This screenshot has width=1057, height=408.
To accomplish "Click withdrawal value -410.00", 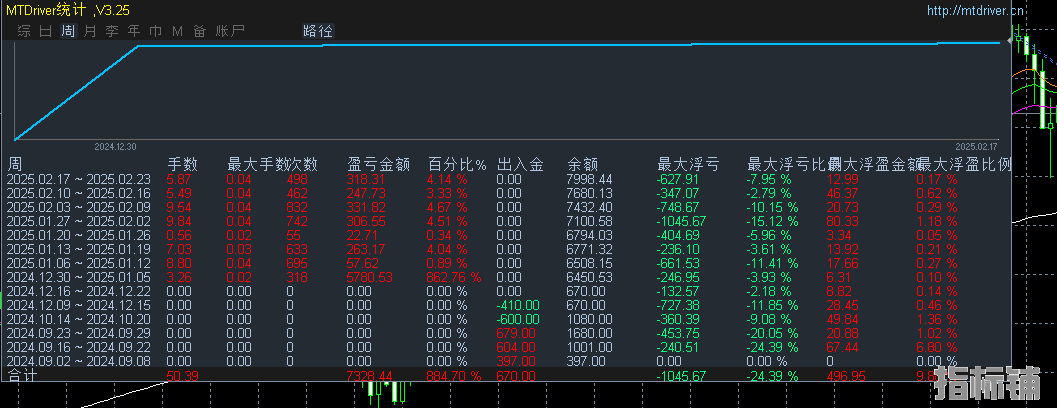I will [x=518, y=305].
